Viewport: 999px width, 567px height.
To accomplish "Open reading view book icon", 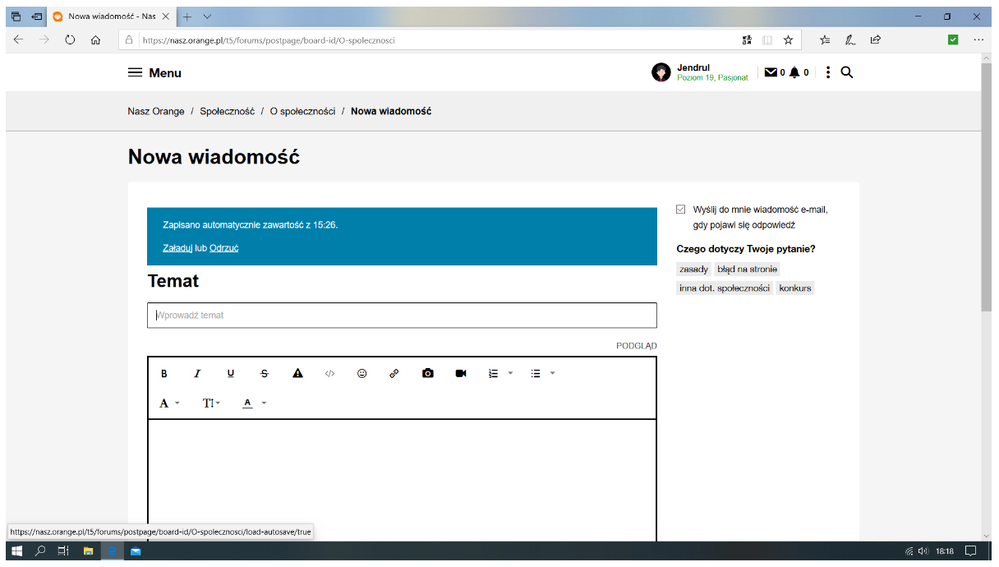I will coord(767,39).
